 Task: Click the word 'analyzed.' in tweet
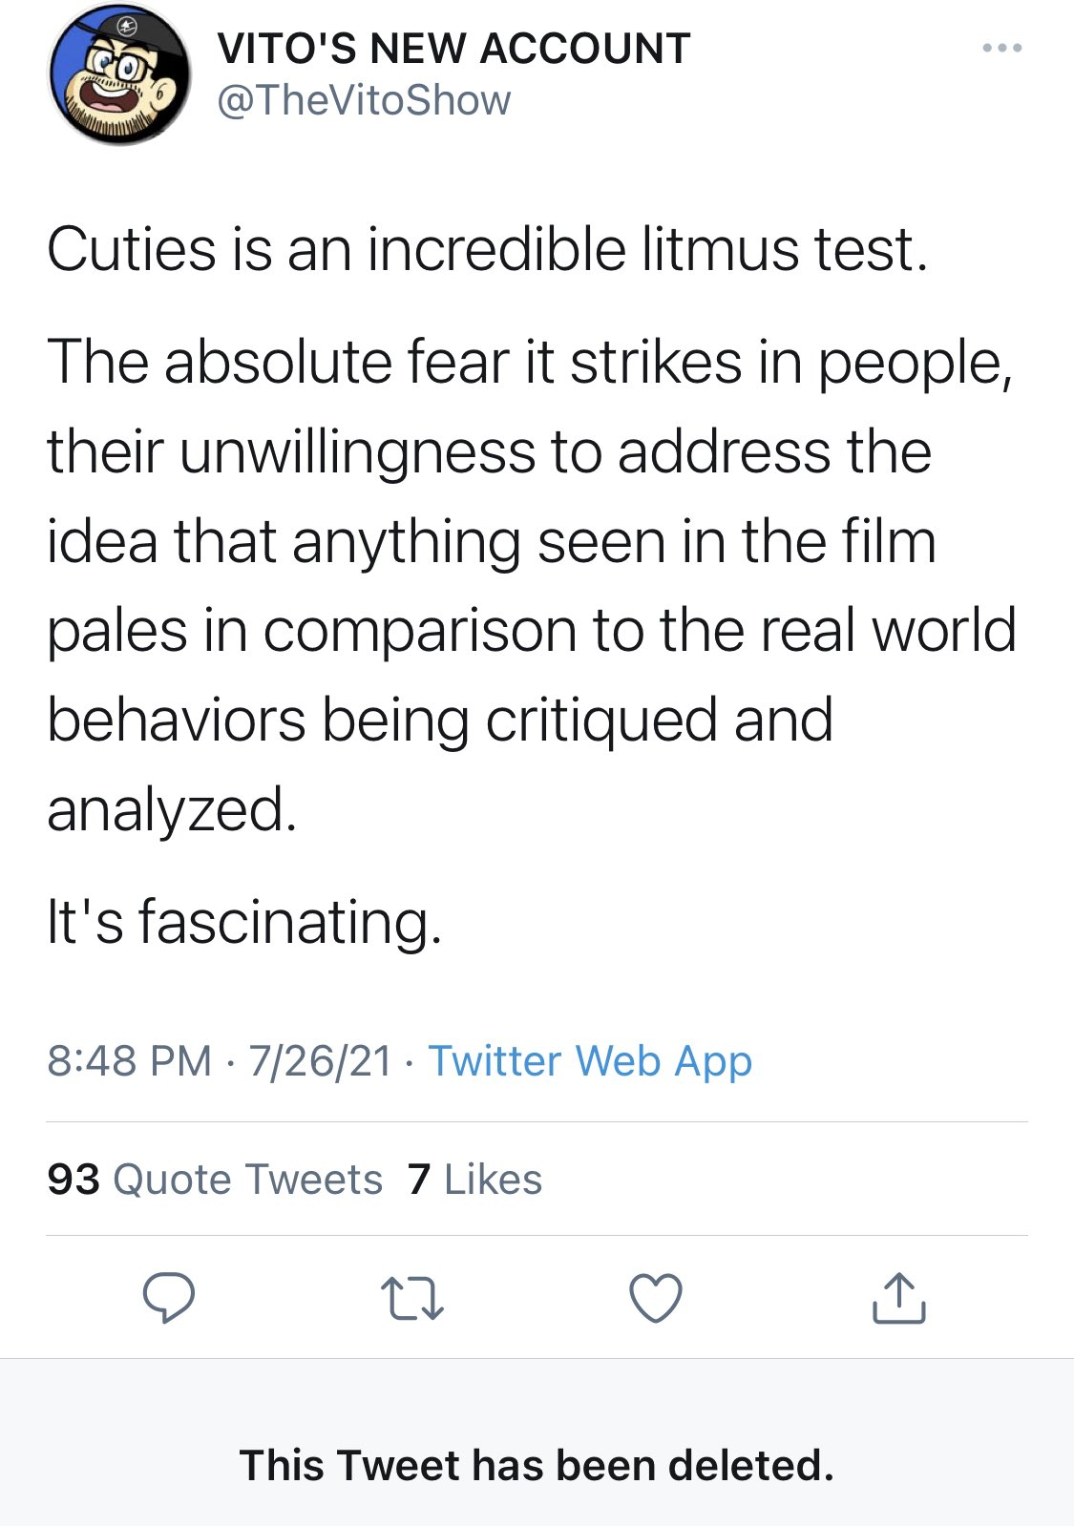pos(171,810)
